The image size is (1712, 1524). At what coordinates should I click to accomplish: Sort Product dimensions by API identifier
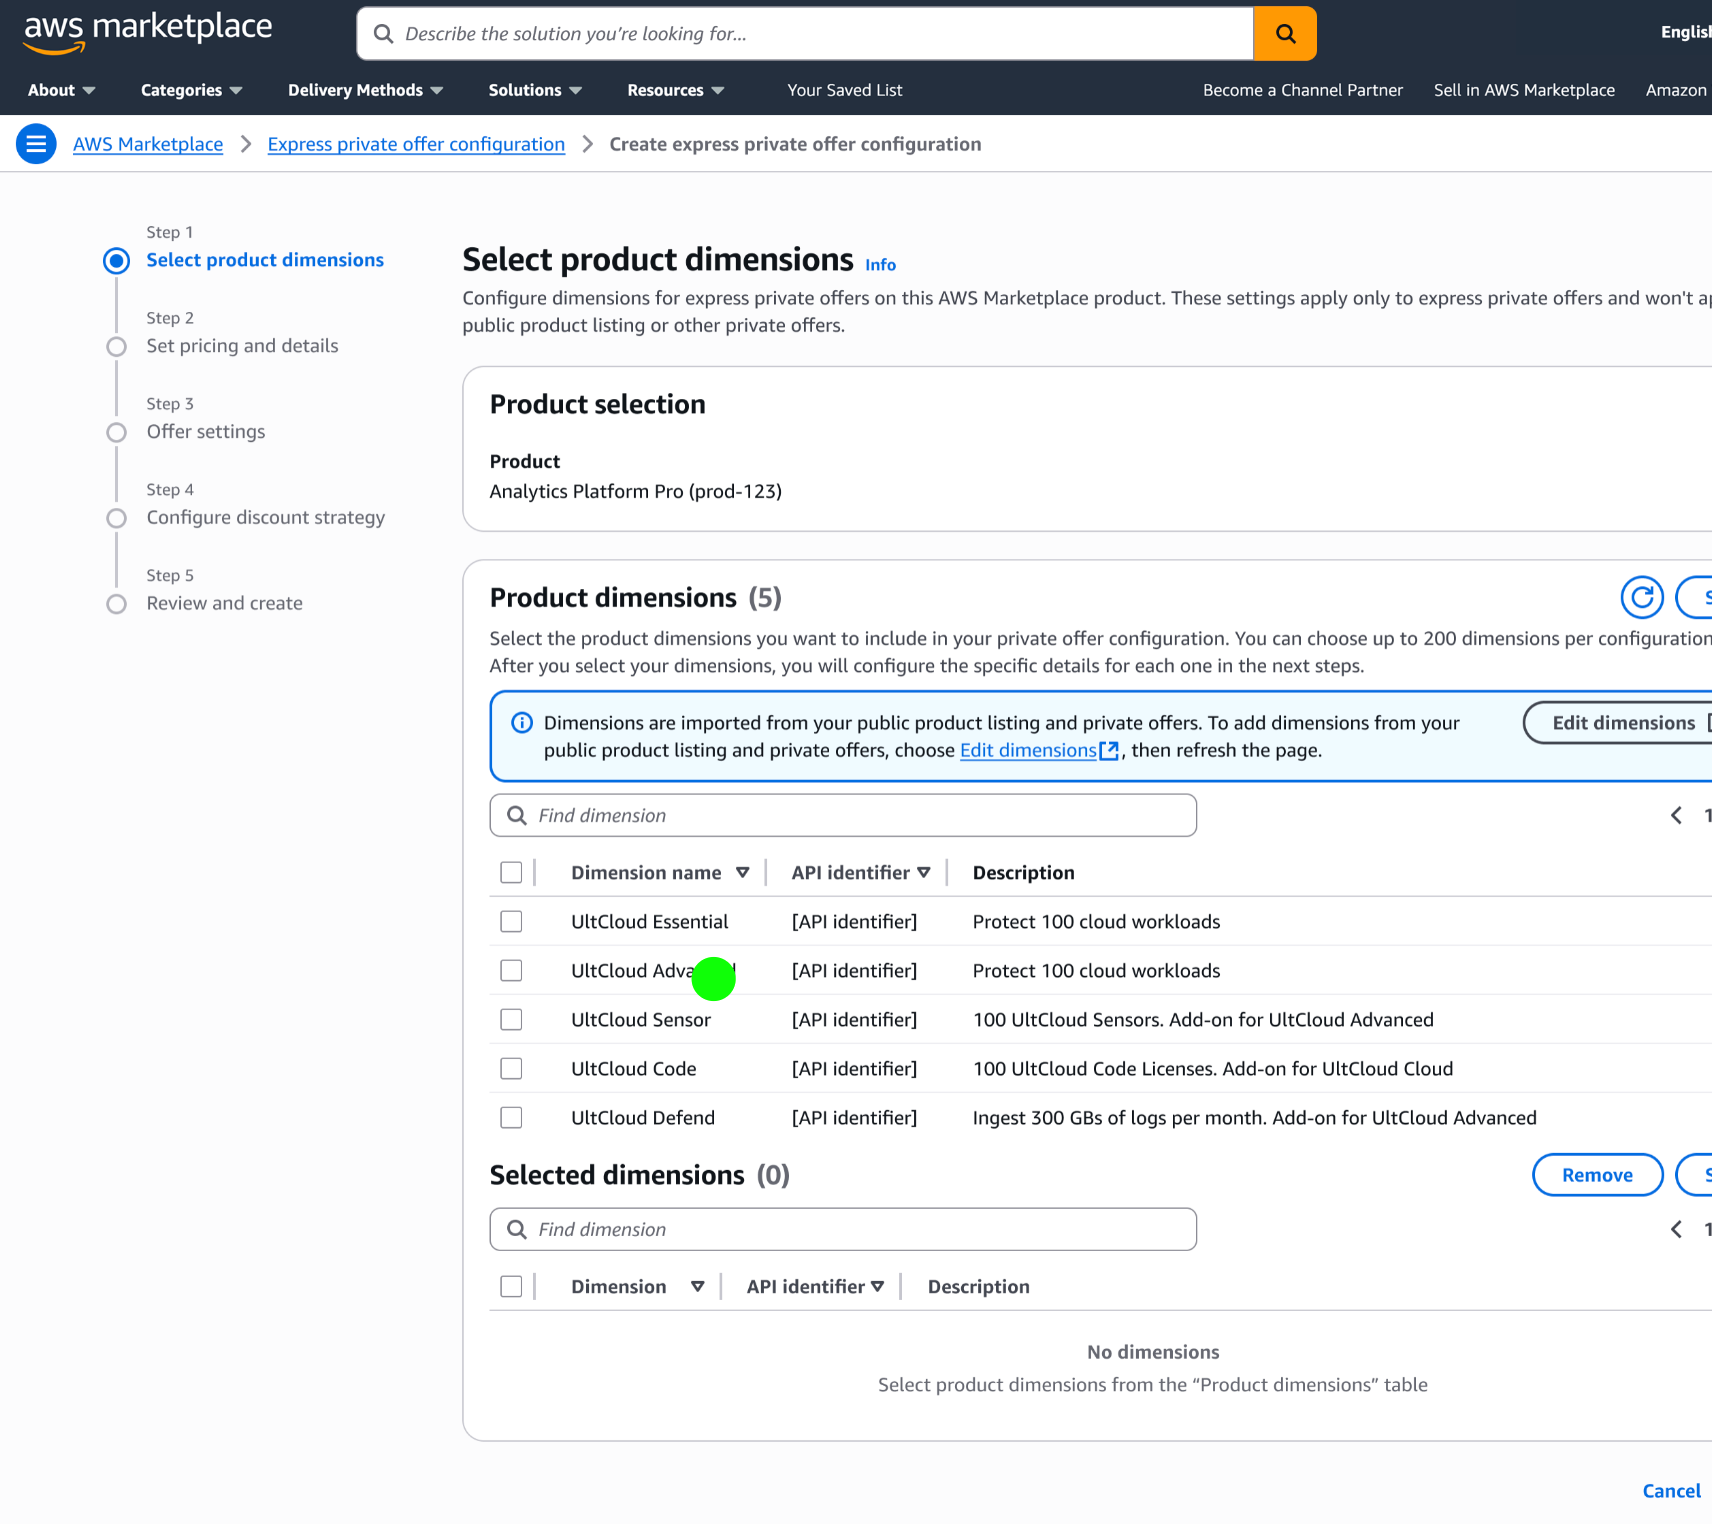coord(923,872)
